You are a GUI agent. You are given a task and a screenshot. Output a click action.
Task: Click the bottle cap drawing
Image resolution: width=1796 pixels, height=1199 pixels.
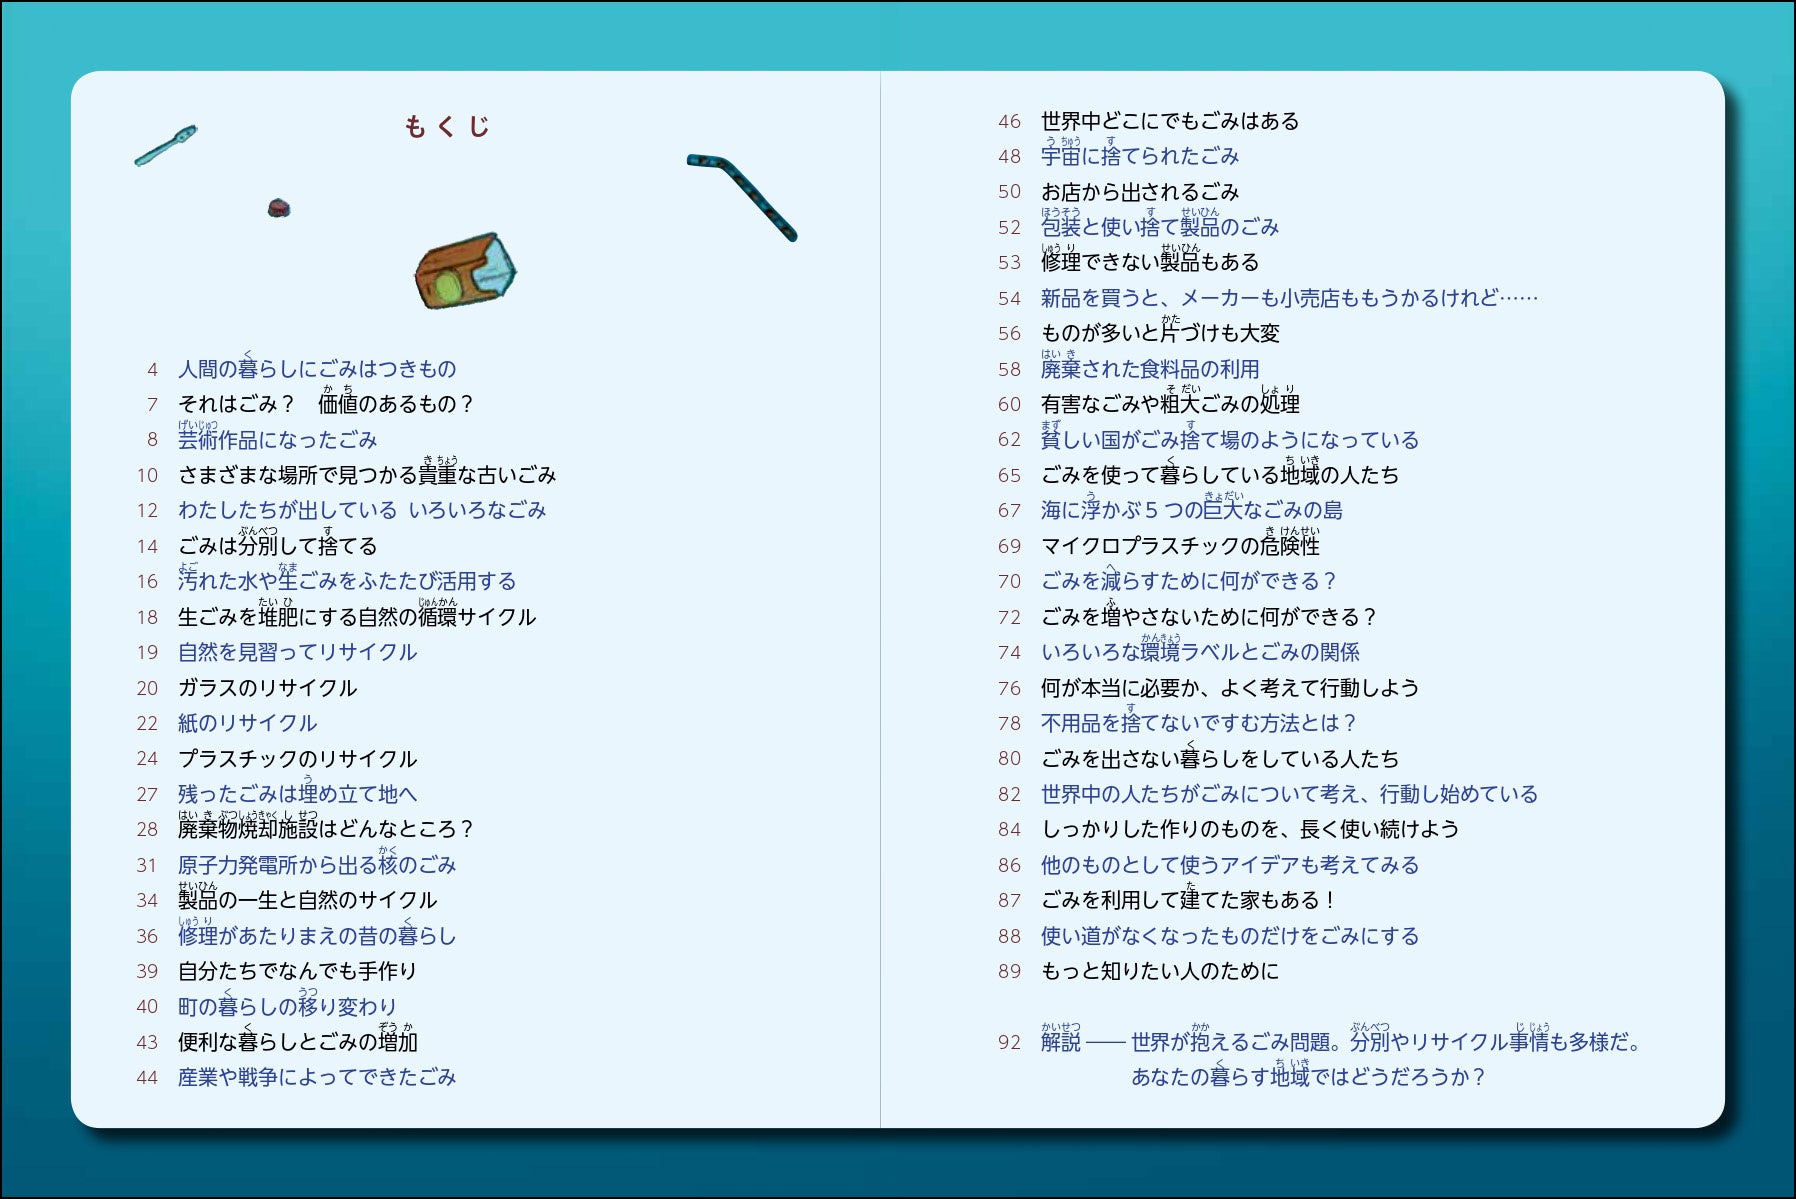pyautogui.click(x=277, y=208)
